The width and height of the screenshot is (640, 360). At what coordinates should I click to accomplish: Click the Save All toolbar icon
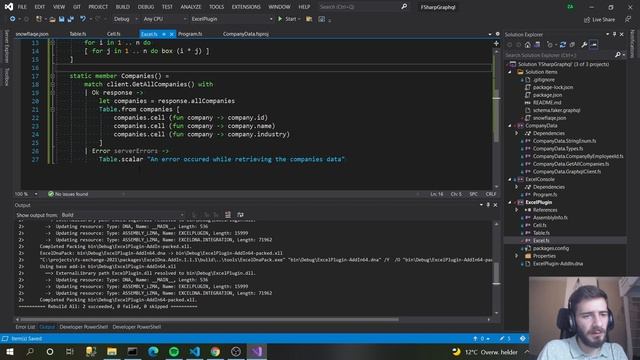pyautogui.click(x=71, y=19)
